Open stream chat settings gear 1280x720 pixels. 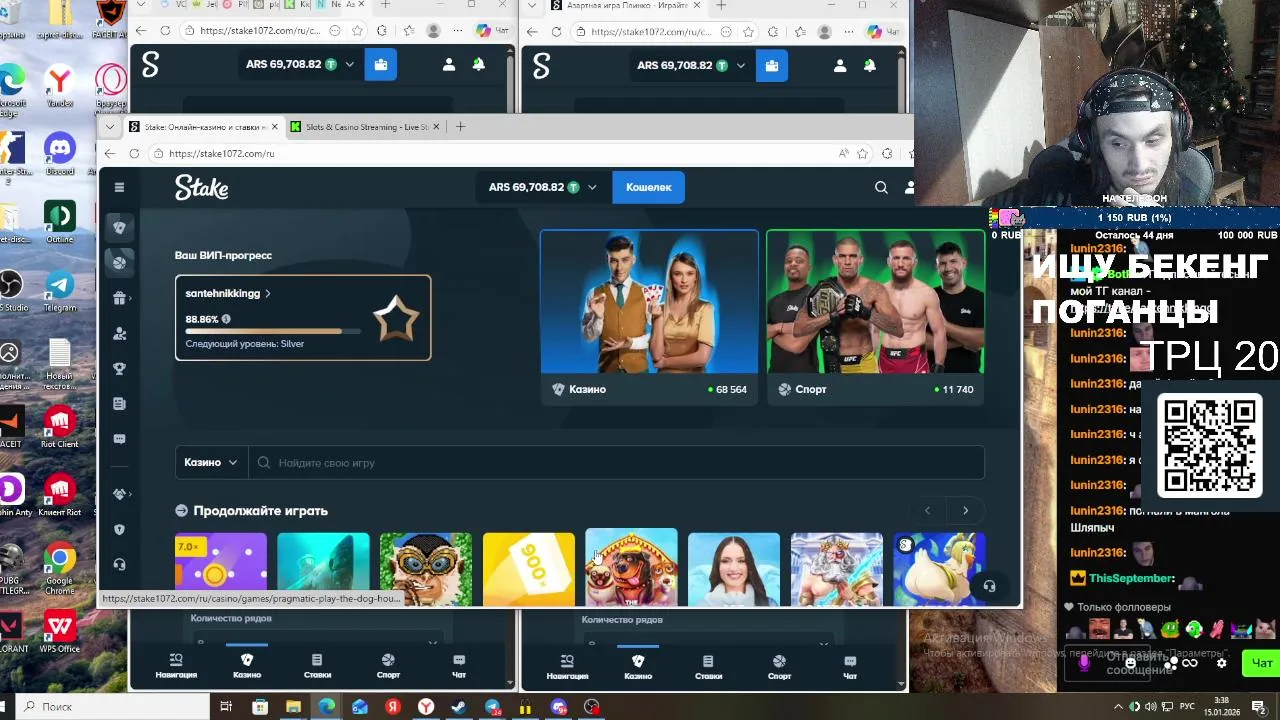[1221, 663]
